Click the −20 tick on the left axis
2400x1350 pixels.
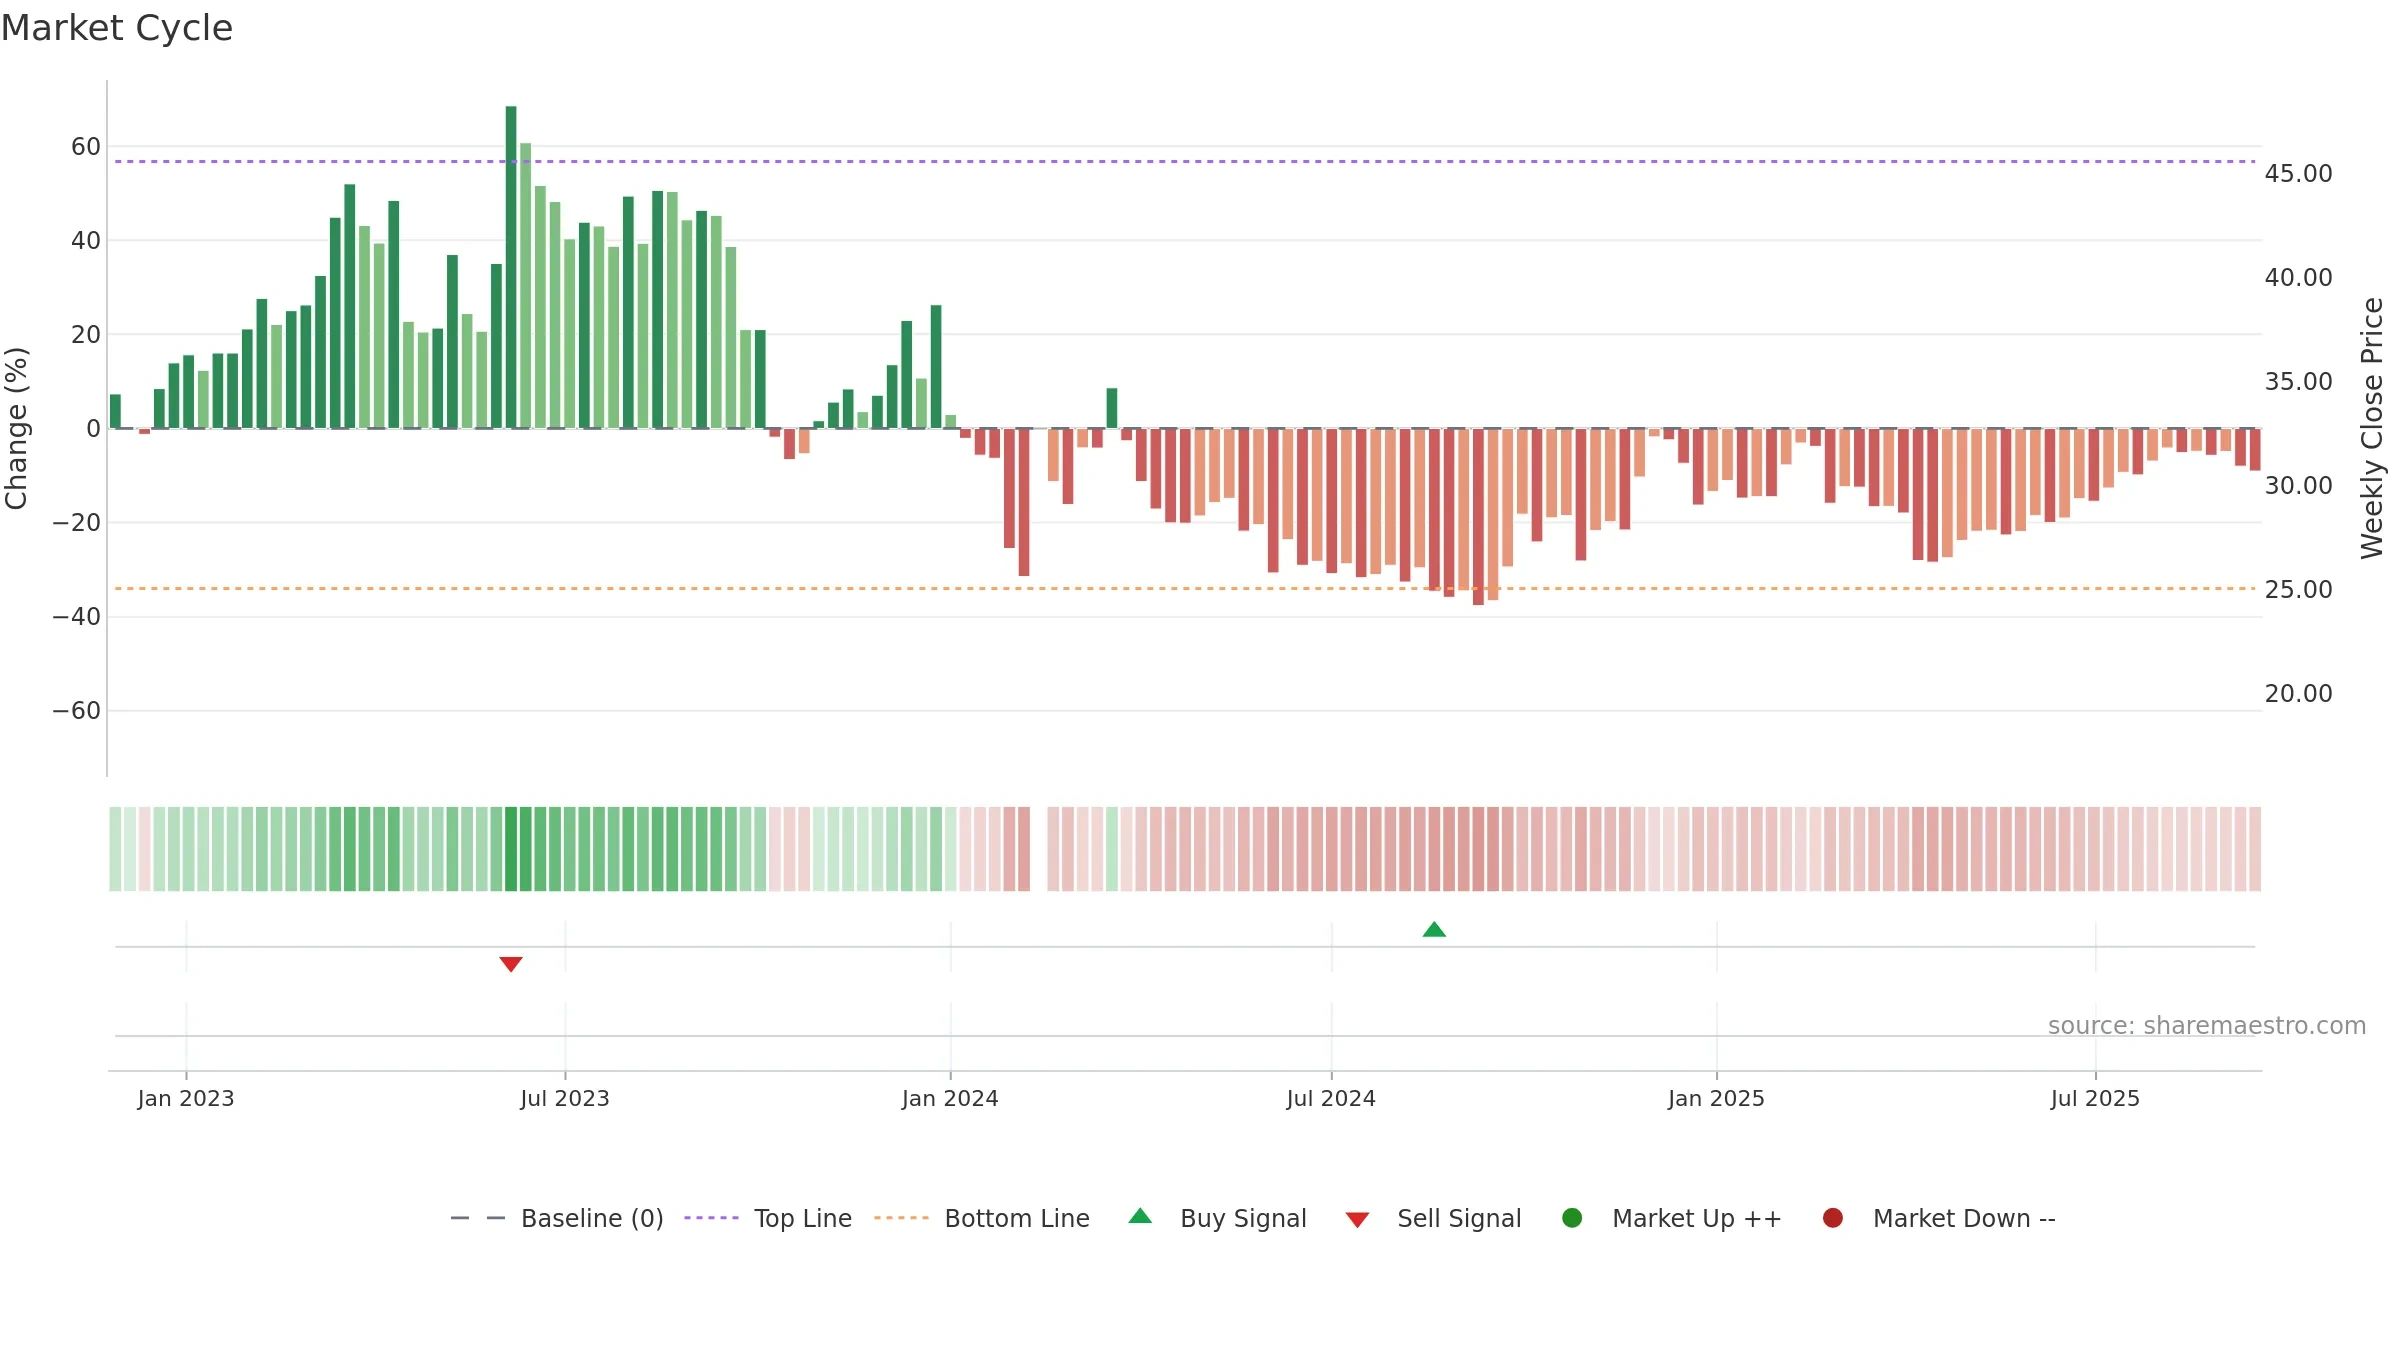(77, 522)
